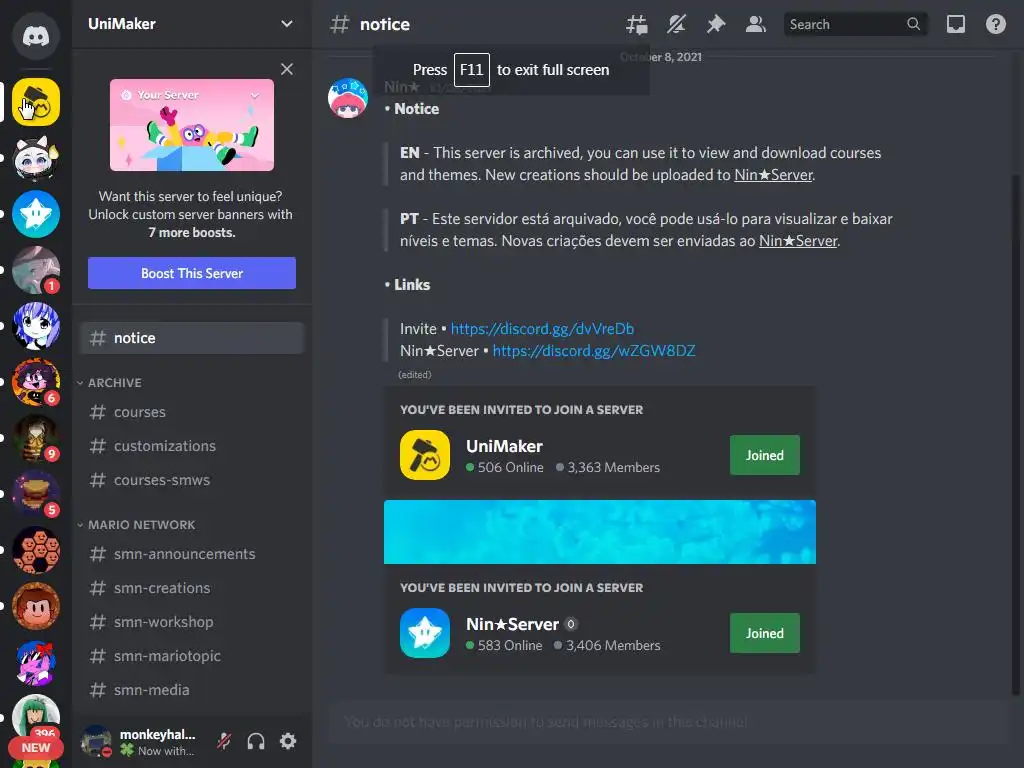Open the hexagon faces server icon

[36, 551]
